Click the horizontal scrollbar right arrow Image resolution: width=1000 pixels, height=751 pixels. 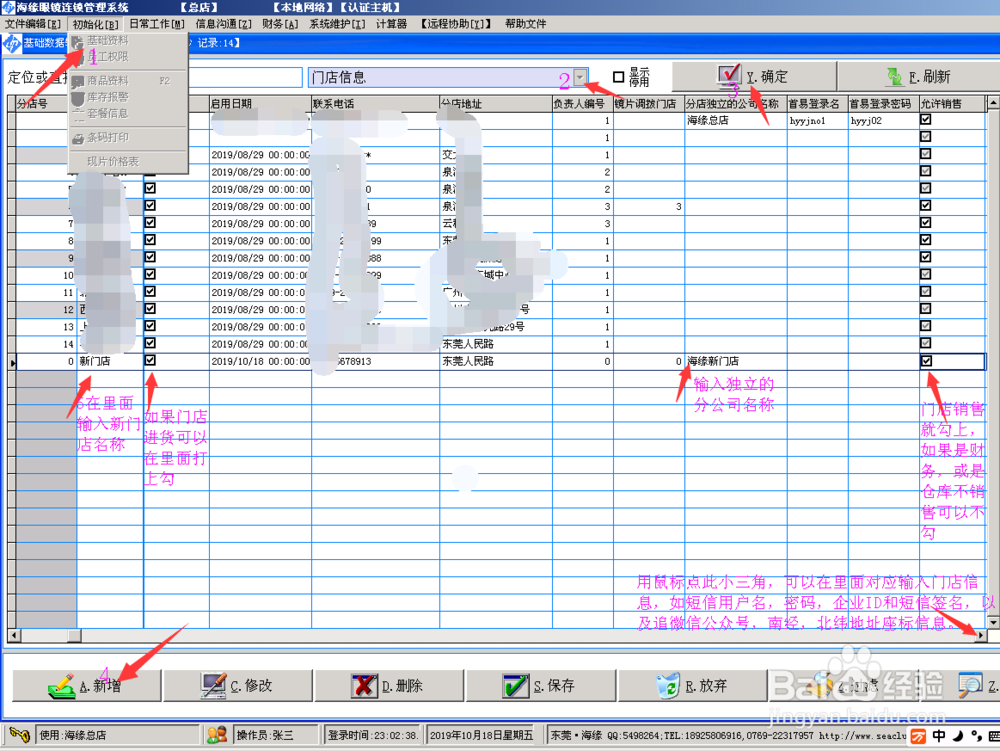[981, 635]
